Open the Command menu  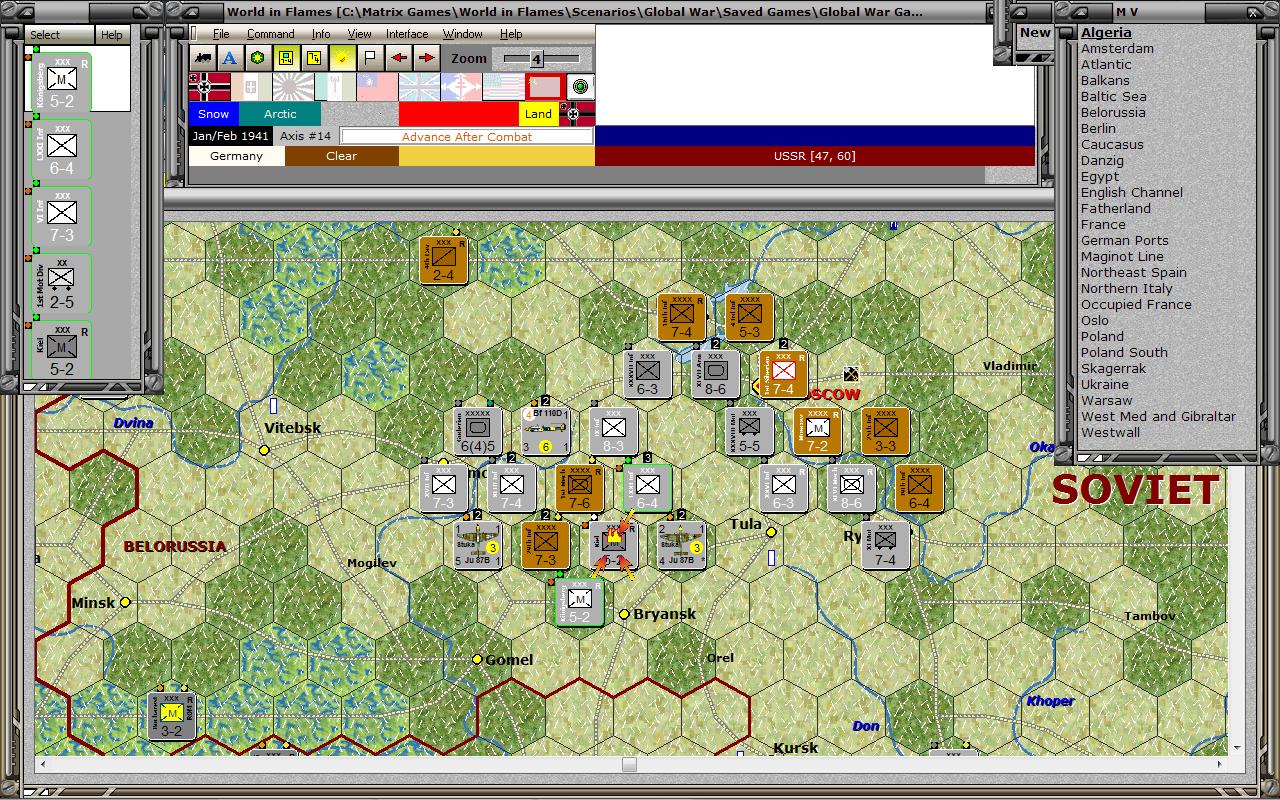(270, 34)
